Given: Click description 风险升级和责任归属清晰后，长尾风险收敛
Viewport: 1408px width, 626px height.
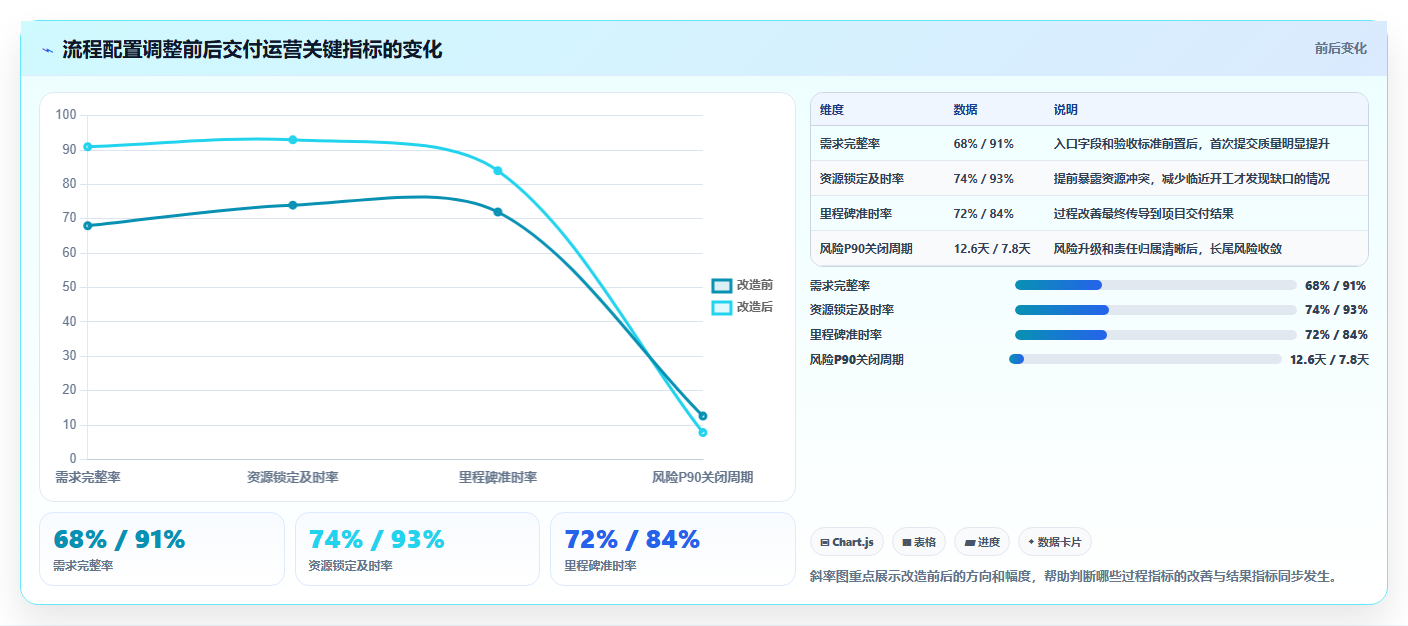Looking at the screenshot, I should coord(1168,249).
